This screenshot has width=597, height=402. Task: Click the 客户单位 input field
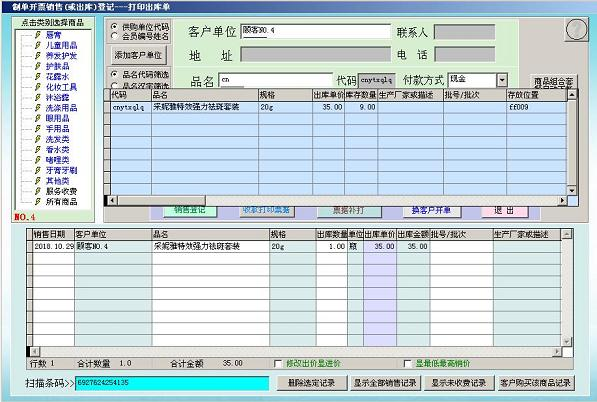[x=316, y=32]
